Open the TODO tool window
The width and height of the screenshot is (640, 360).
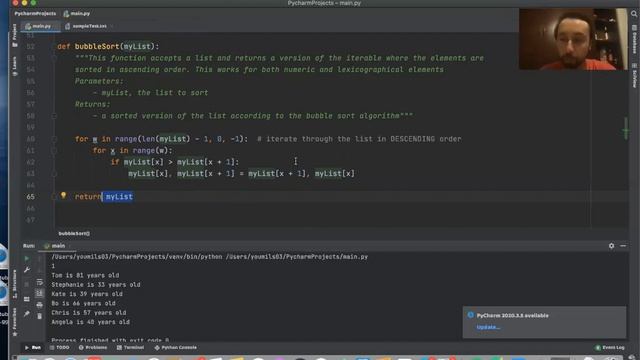(x=60, y=347)
